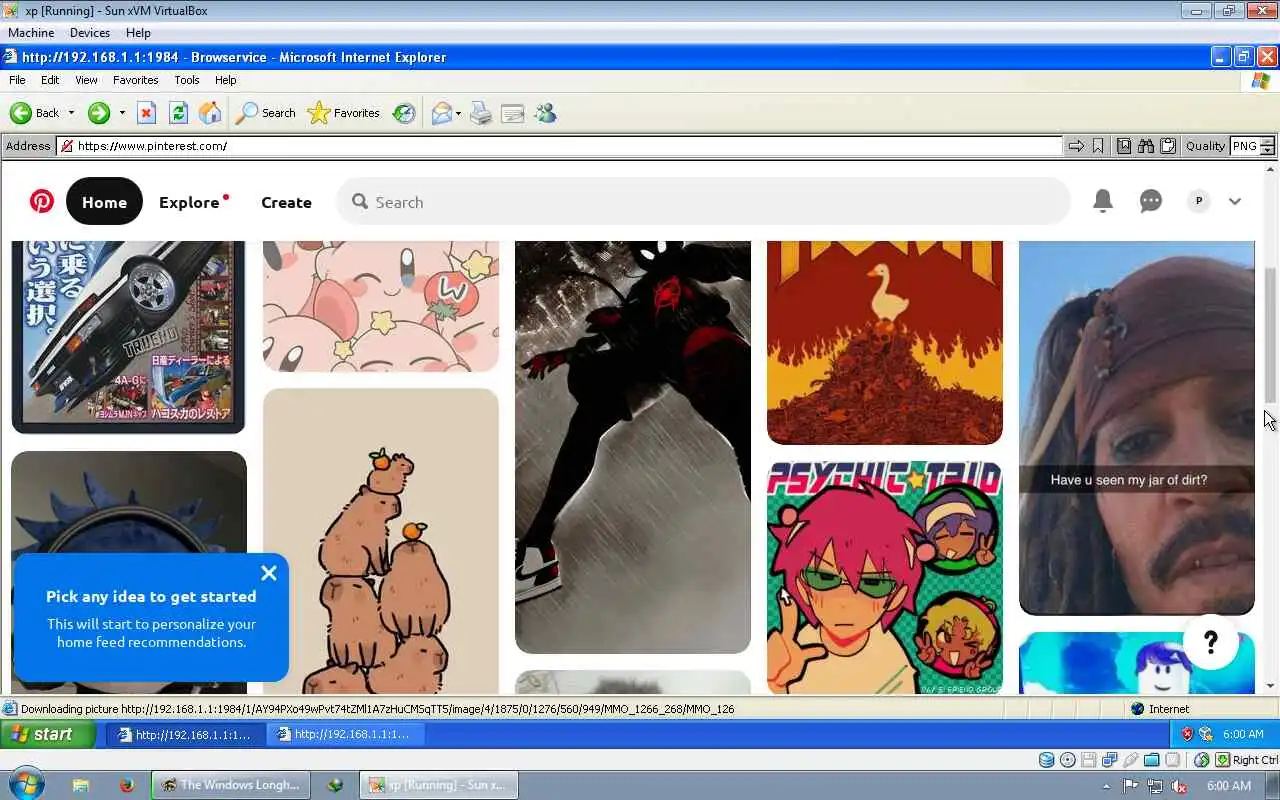Image resolution: width=1280 pixels, height=800 pixels.
Task: Click the IE Refresh icon
Action: (178, 113)
